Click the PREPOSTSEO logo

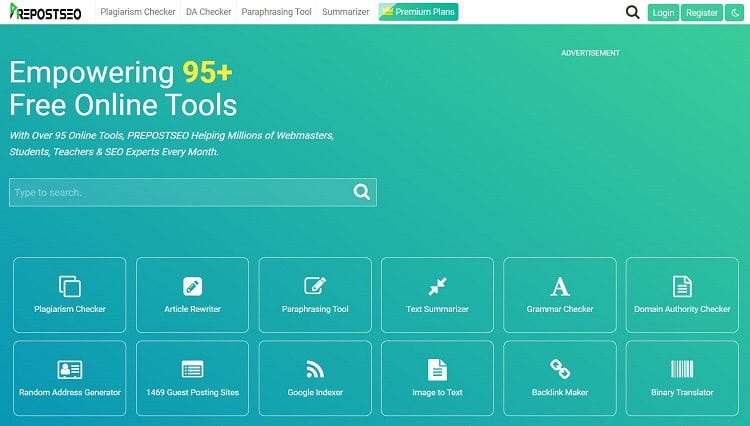(45, 11)
